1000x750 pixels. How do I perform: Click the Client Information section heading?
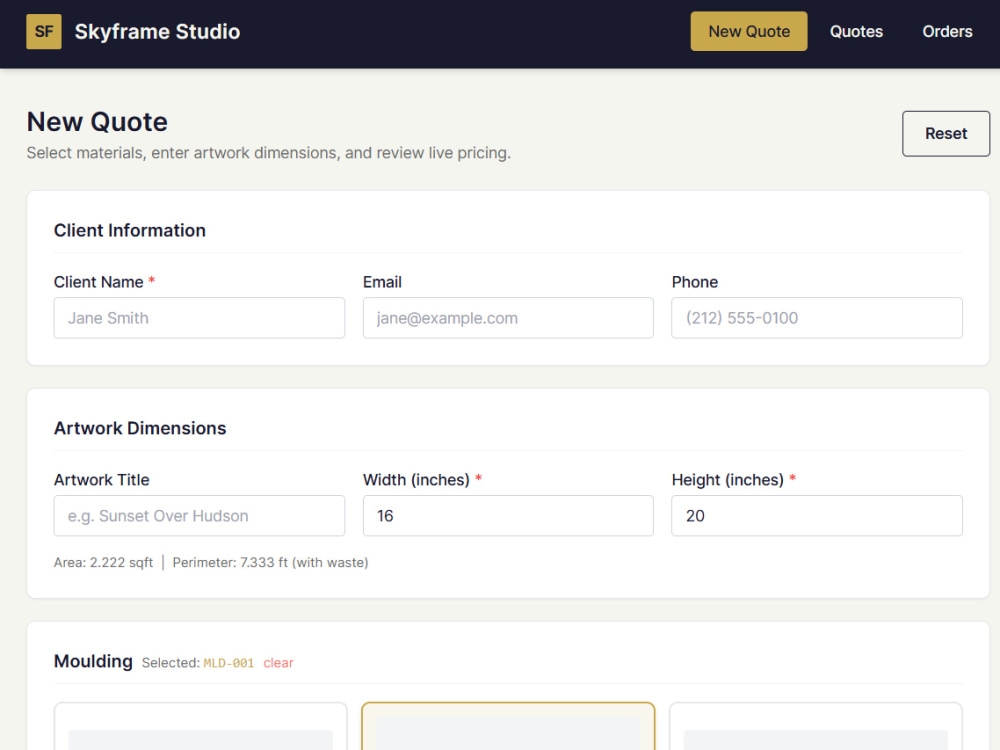129,230
